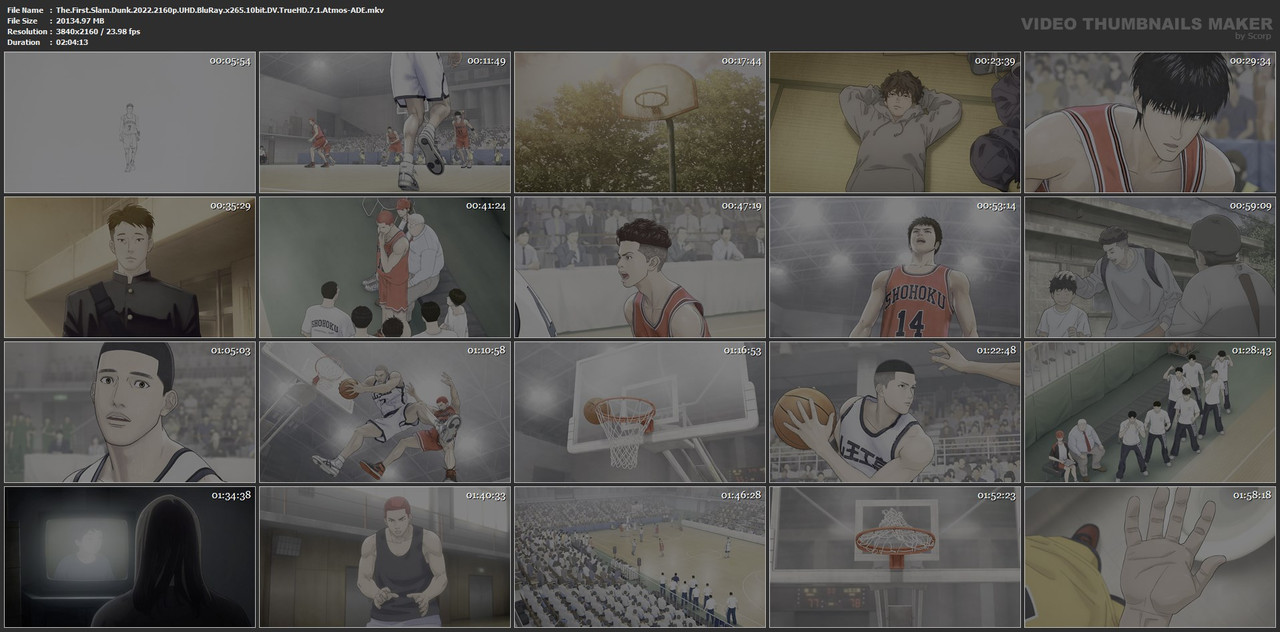Open the 00:11:49 basketball court thumbnail
This screenshot has height=632, width=1280.
point(385,122)
